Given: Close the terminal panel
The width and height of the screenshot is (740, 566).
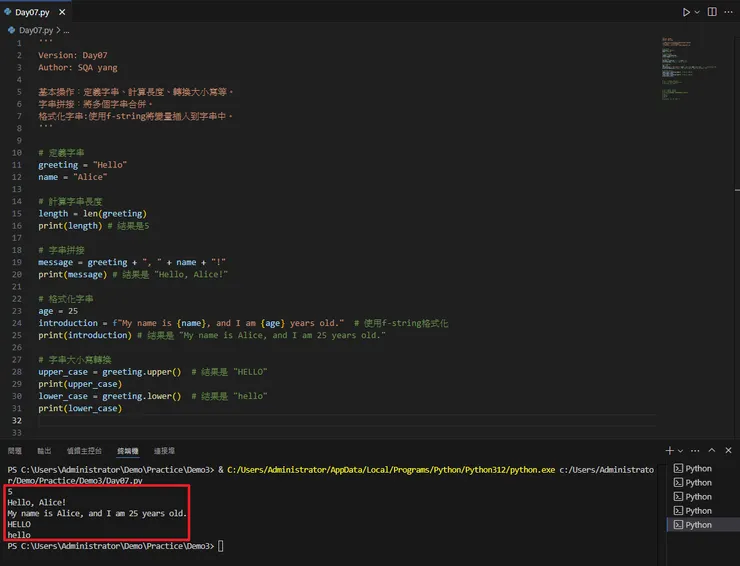Looking at the screenshot, I should click(728, 450).
